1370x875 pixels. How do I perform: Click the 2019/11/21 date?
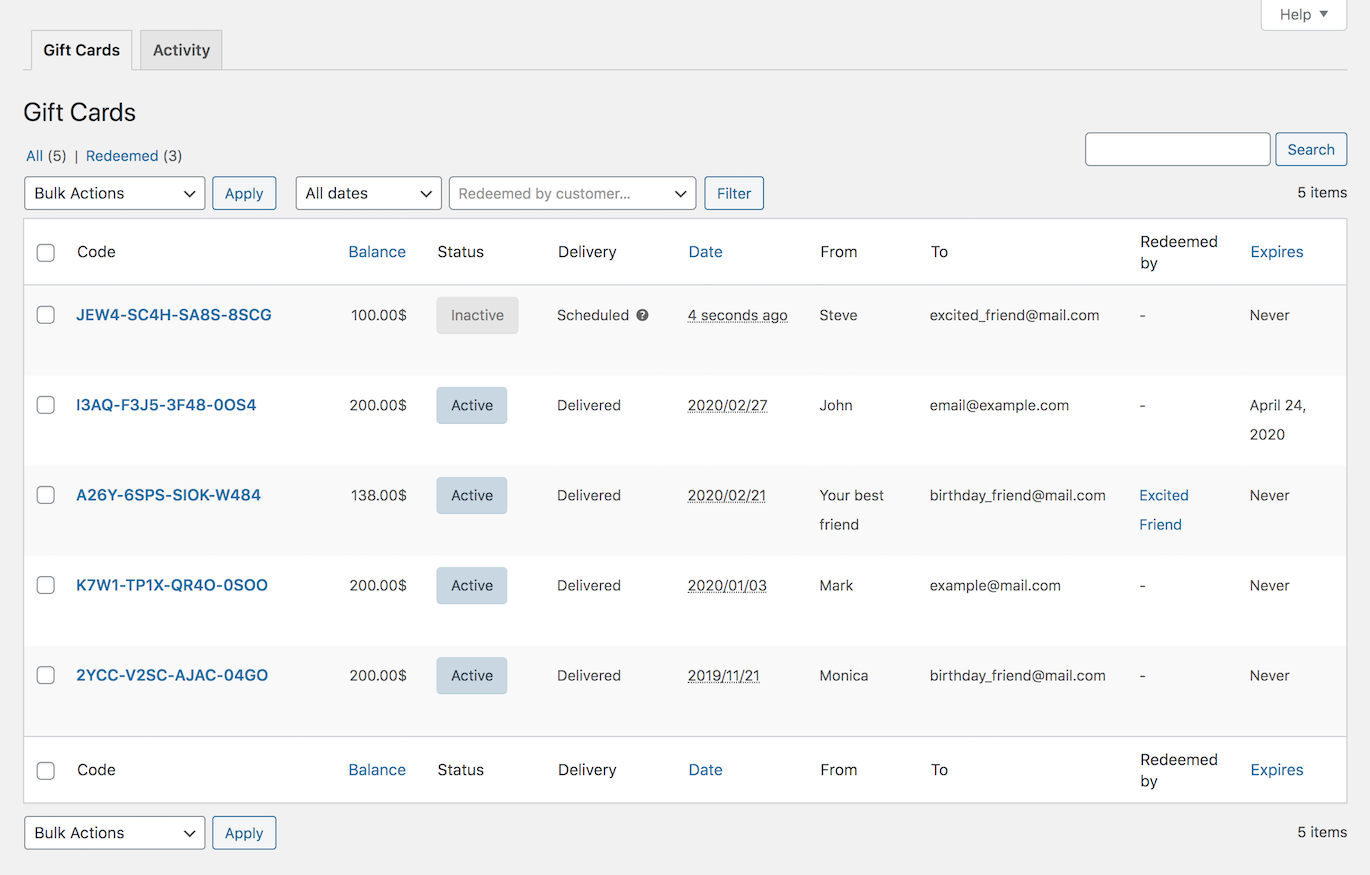pyautogui.click(x=724, y=675)
